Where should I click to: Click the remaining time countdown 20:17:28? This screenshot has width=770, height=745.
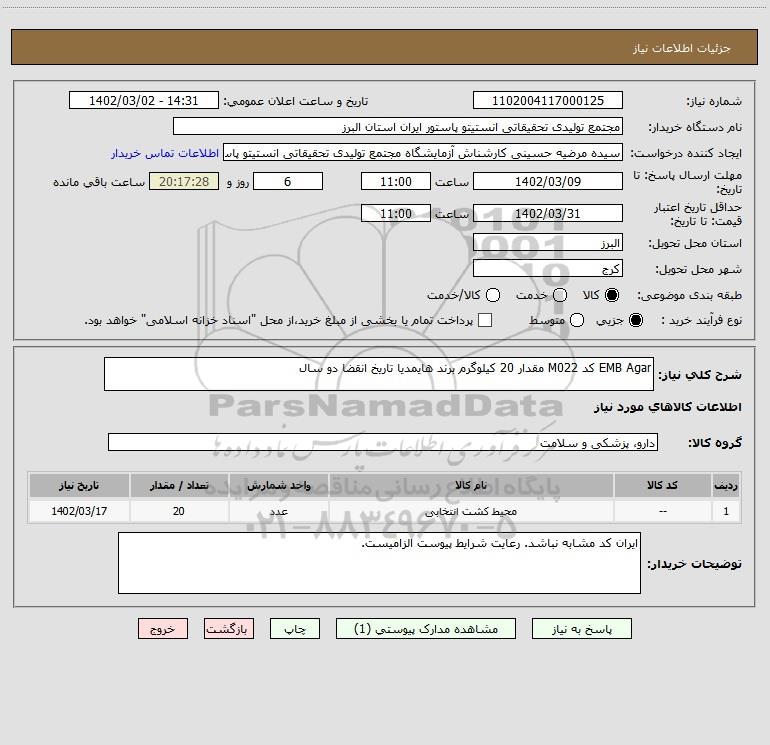[x=184, y=182]
